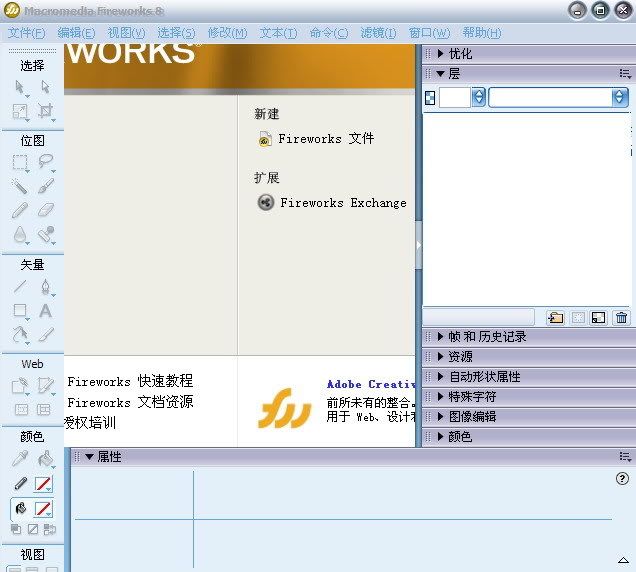Viewport: 636px width, 572px height.
Task: Set default stroke and fill colors
Action: click(x=16, y=529)
